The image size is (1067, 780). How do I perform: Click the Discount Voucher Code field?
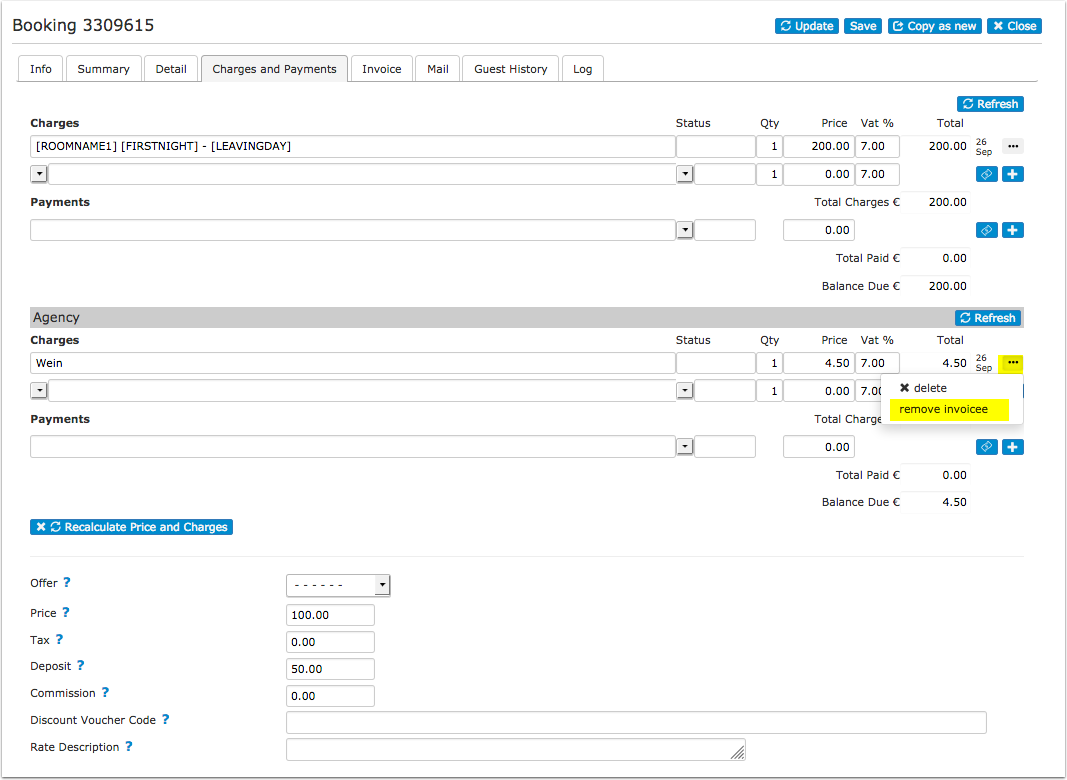click(x=636, y=722)
